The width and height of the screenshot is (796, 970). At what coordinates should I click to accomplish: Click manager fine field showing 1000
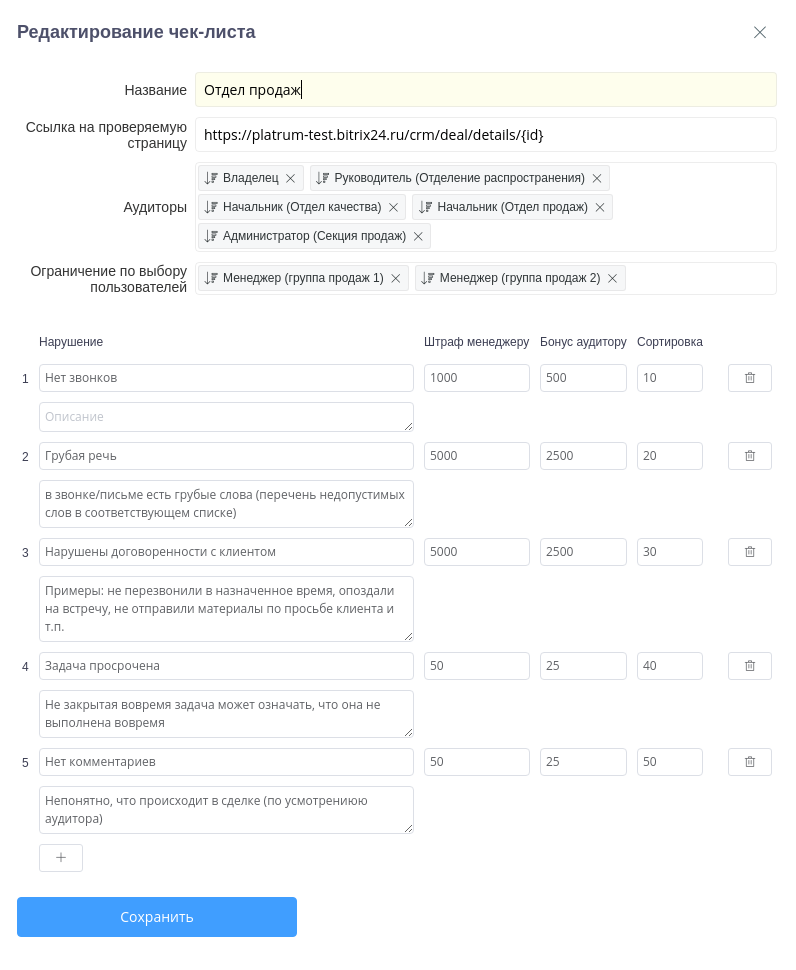pyautogui.click(x=476, y=378)
